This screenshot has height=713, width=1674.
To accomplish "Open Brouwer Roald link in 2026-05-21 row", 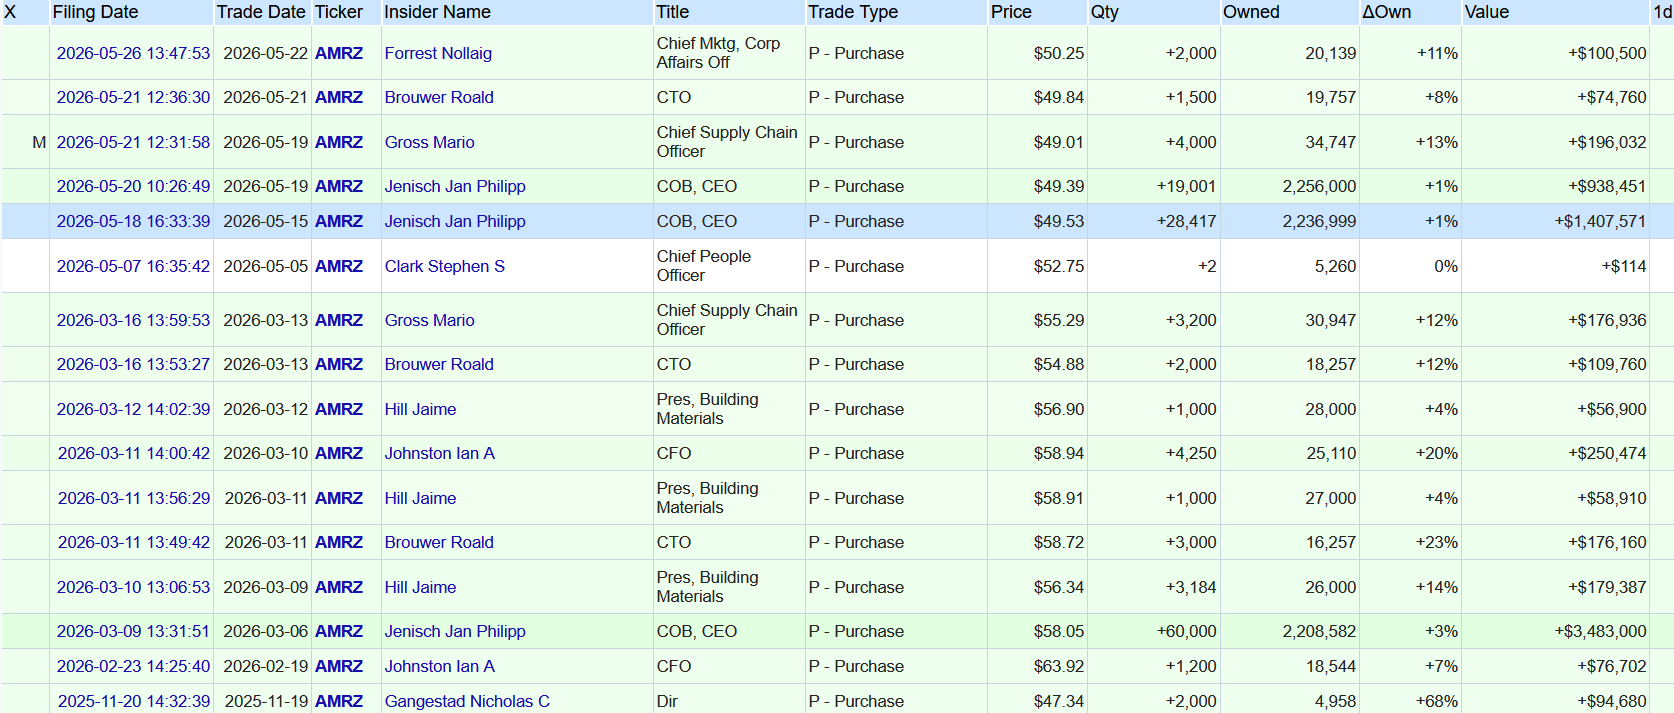I will (x=439, y=97).
